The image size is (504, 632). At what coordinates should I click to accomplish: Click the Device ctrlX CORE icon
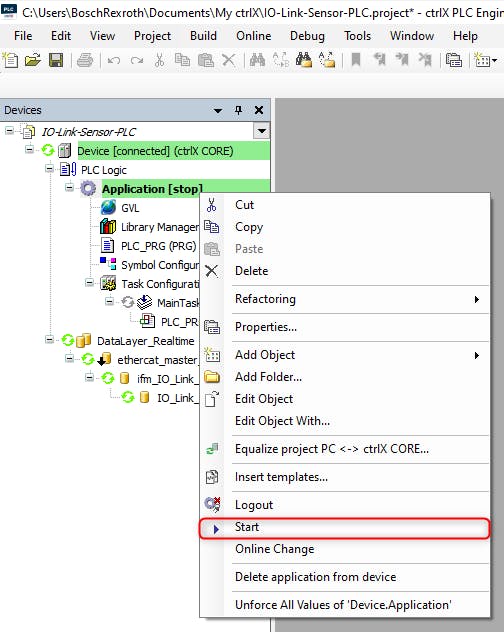coord(64,151)
